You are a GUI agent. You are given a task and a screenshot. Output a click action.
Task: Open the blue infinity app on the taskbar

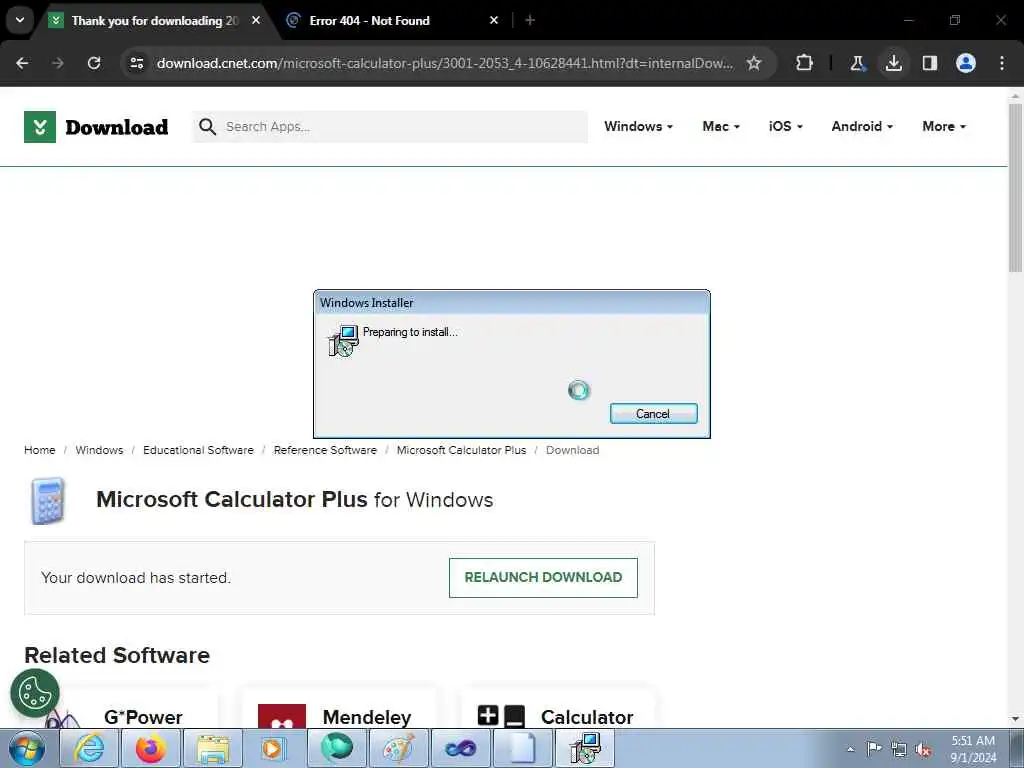click(460, 749)
